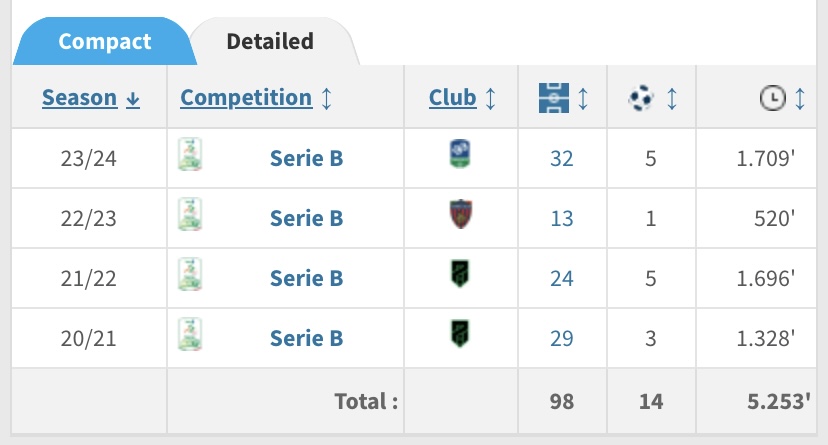Viewport: 828px width, 445px height.
Task: Click the Serie B logo in the 21/22 row
Action: 190,274
